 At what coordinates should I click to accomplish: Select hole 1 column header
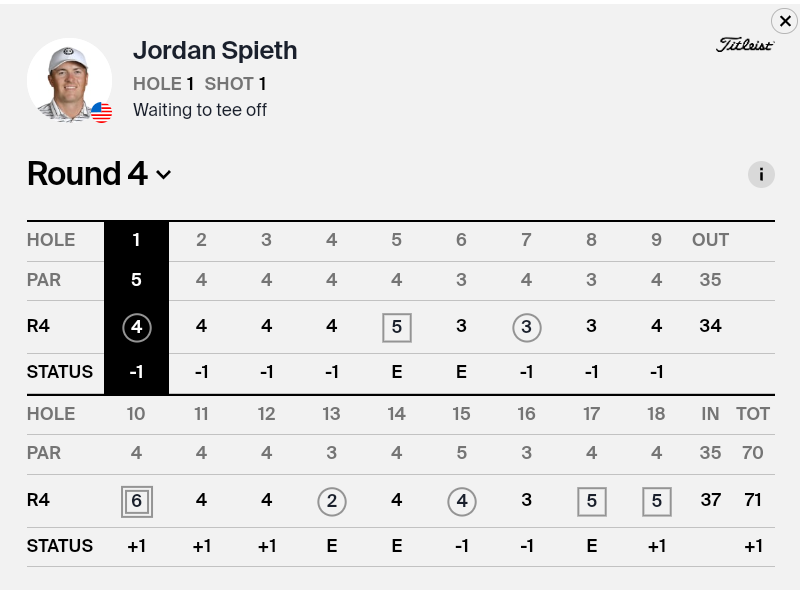point(136,240)
